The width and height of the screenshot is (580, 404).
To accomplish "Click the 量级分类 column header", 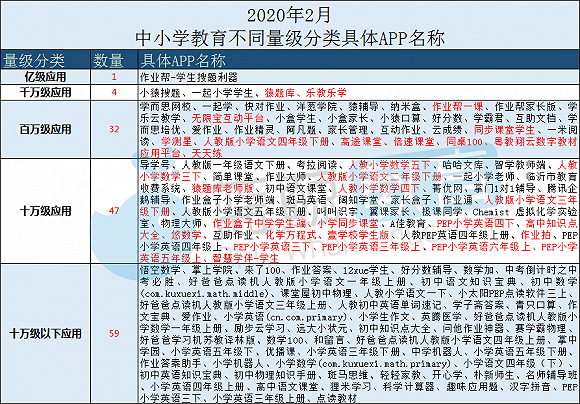I will 34,61.
